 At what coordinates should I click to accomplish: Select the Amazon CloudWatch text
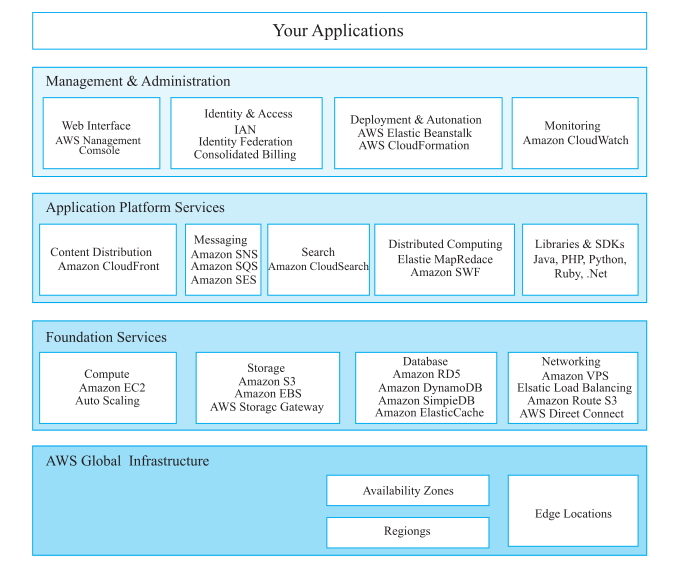[x=576, y=140]
